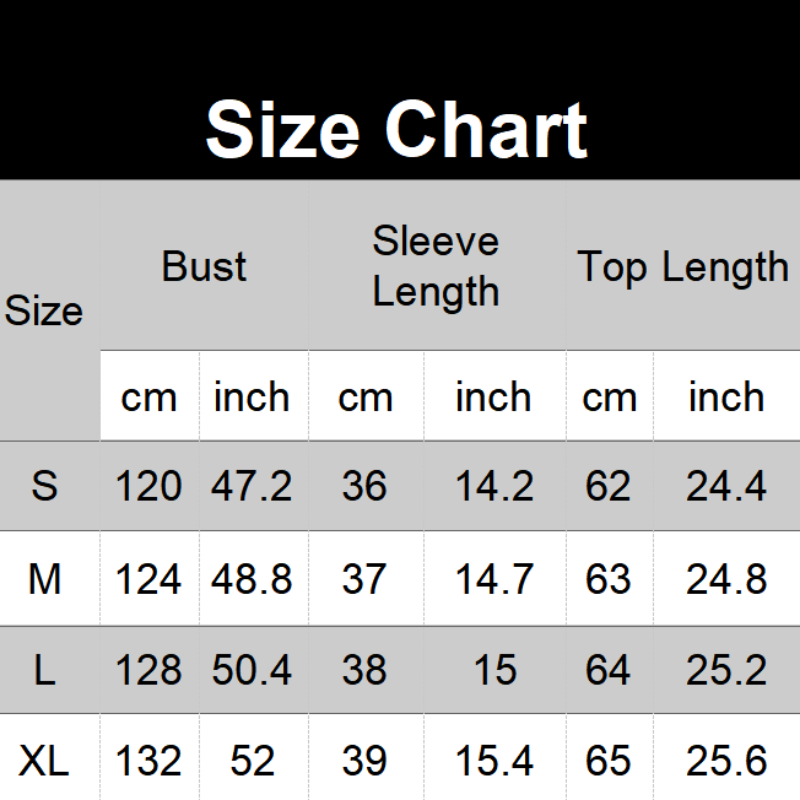800x800 pixels.
Task: Select the 132 cm bust value for XL
Action: pos(149,763)
